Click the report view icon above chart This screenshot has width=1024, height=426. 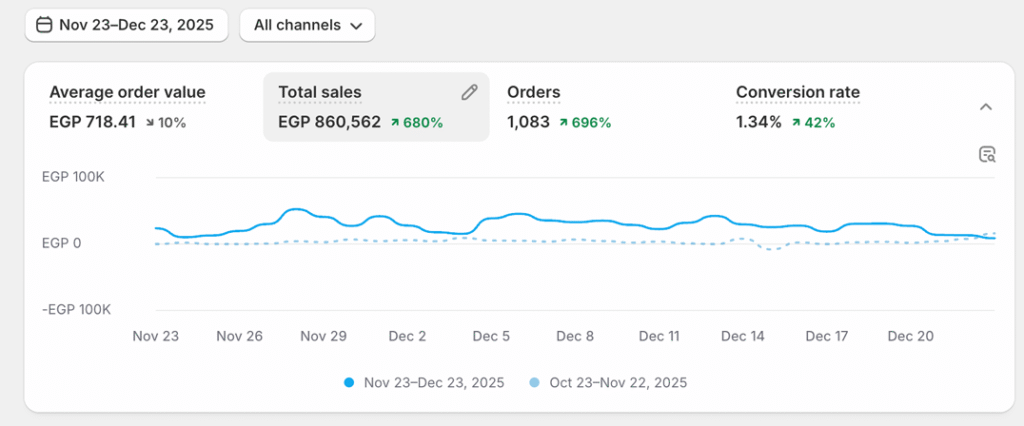tap(987, 154)
